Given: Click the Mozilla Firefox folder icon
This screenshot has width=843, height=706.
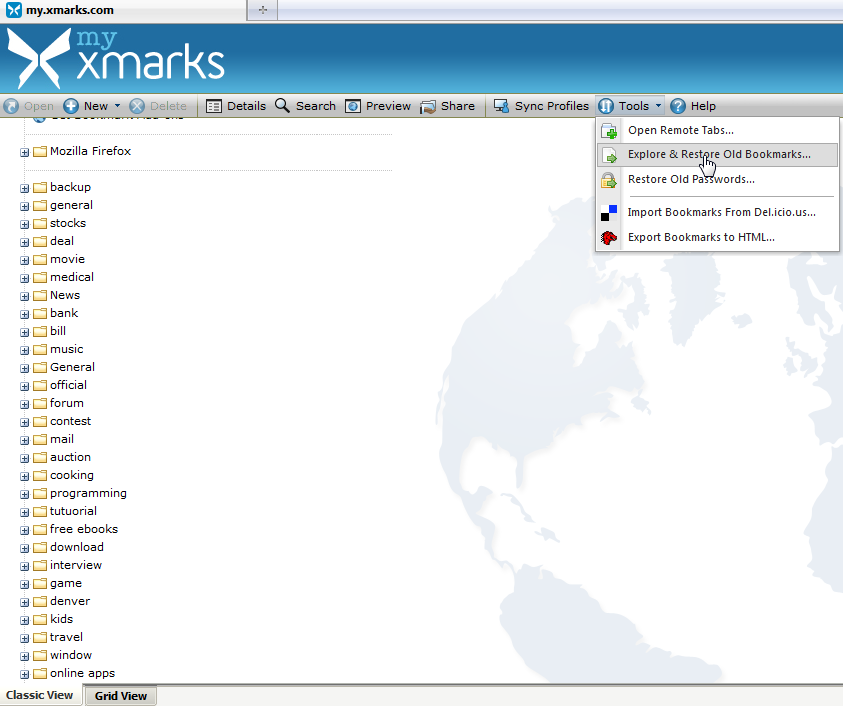Looking at the screenshot, I should pyautogui.click(x=40, y=152).
